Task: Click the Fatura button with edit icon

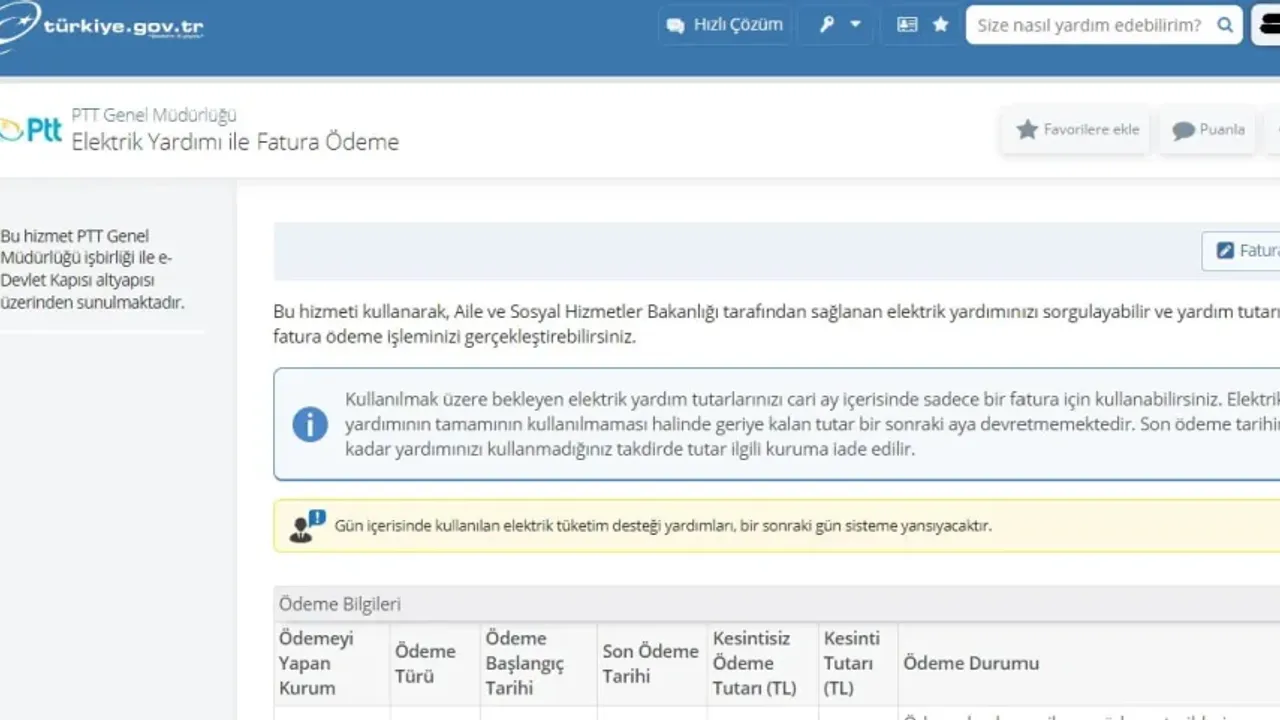Action: click(x=1245, y=251)
